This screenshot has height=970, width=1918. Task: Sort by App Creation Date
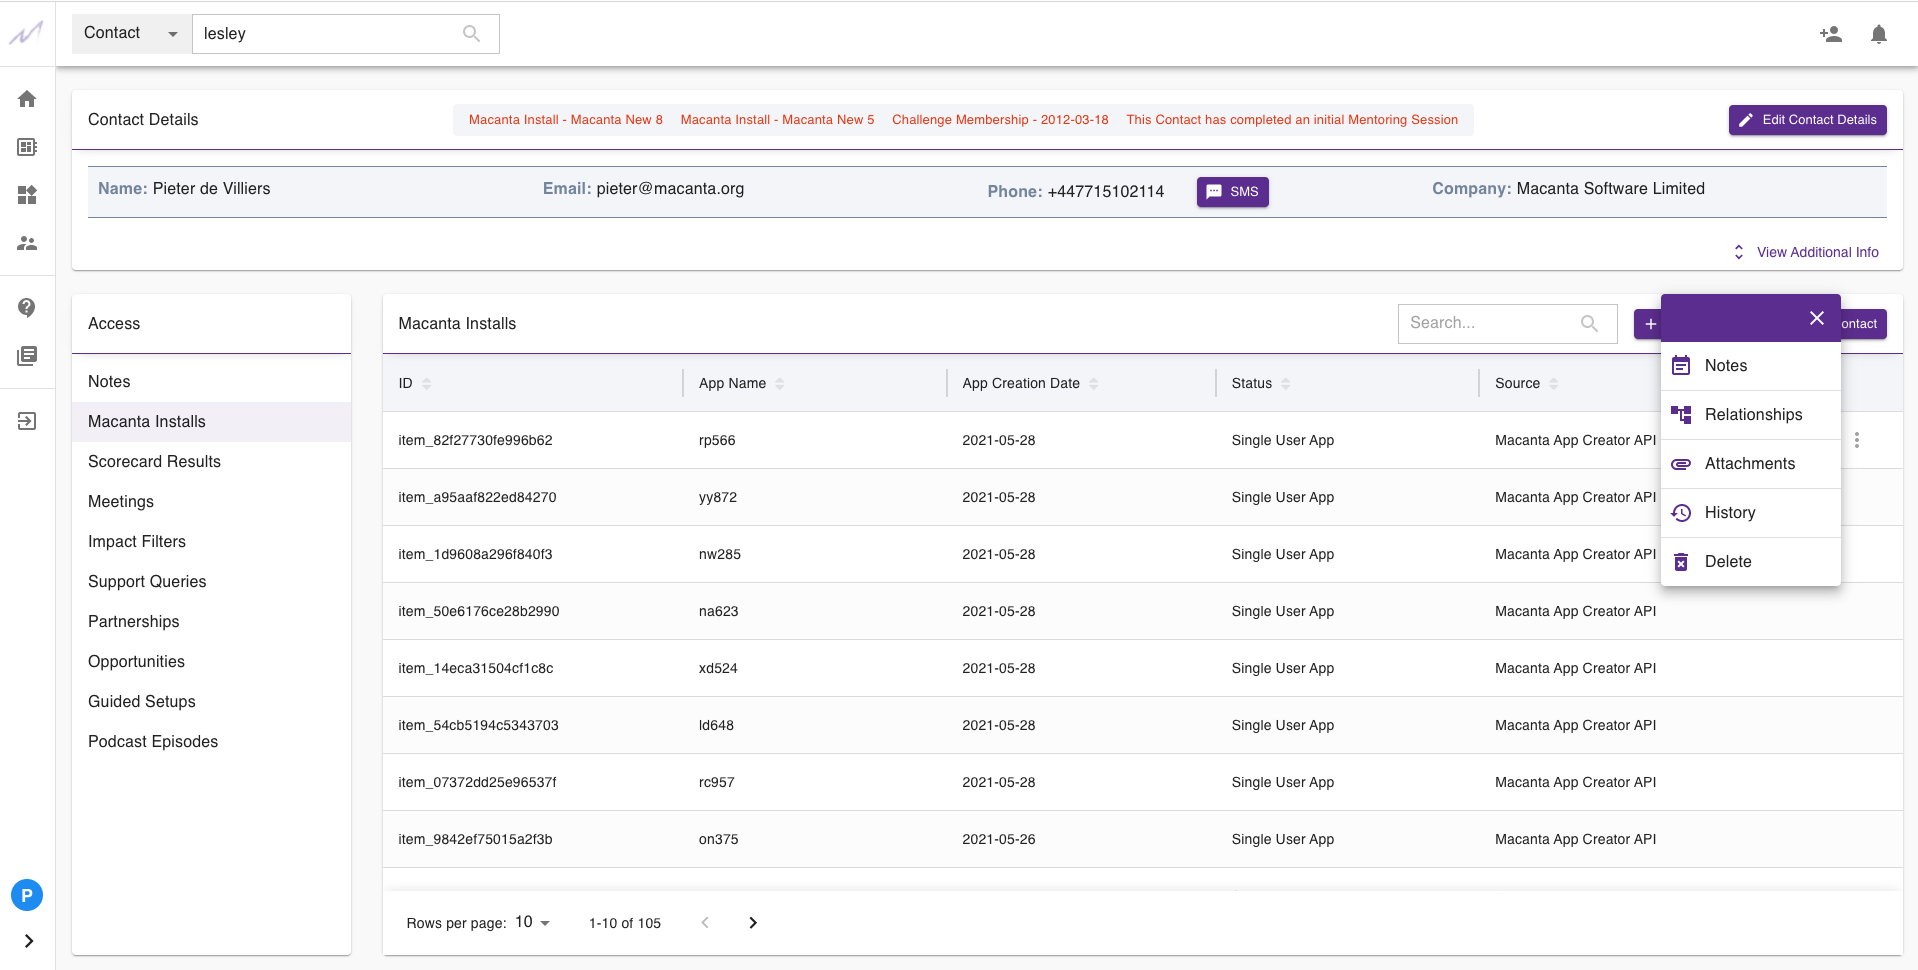(x=1093, y=383)
